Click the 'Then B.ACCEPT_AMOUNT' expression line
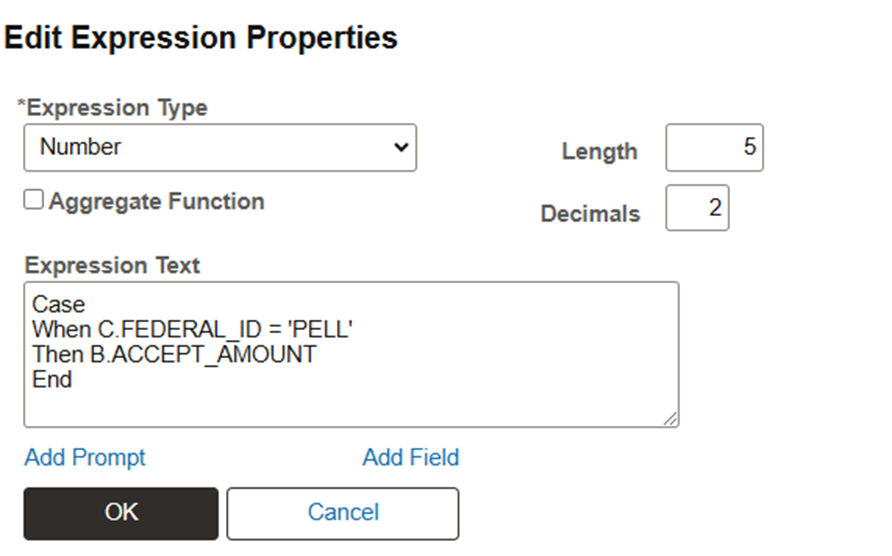892x556 pixels. click(x=174, y=354)
